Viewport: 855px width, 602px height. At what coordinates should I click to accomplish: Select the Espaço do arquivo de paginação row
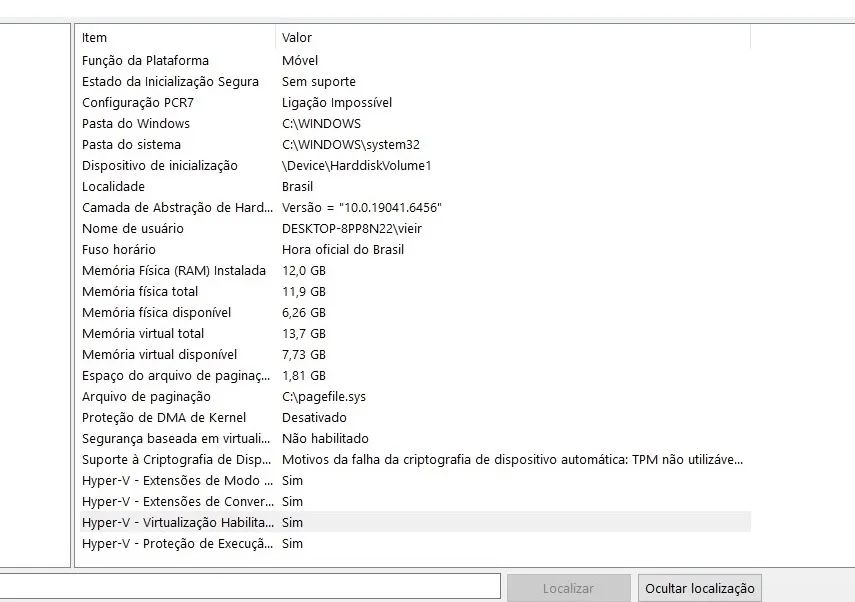(415, 376)
